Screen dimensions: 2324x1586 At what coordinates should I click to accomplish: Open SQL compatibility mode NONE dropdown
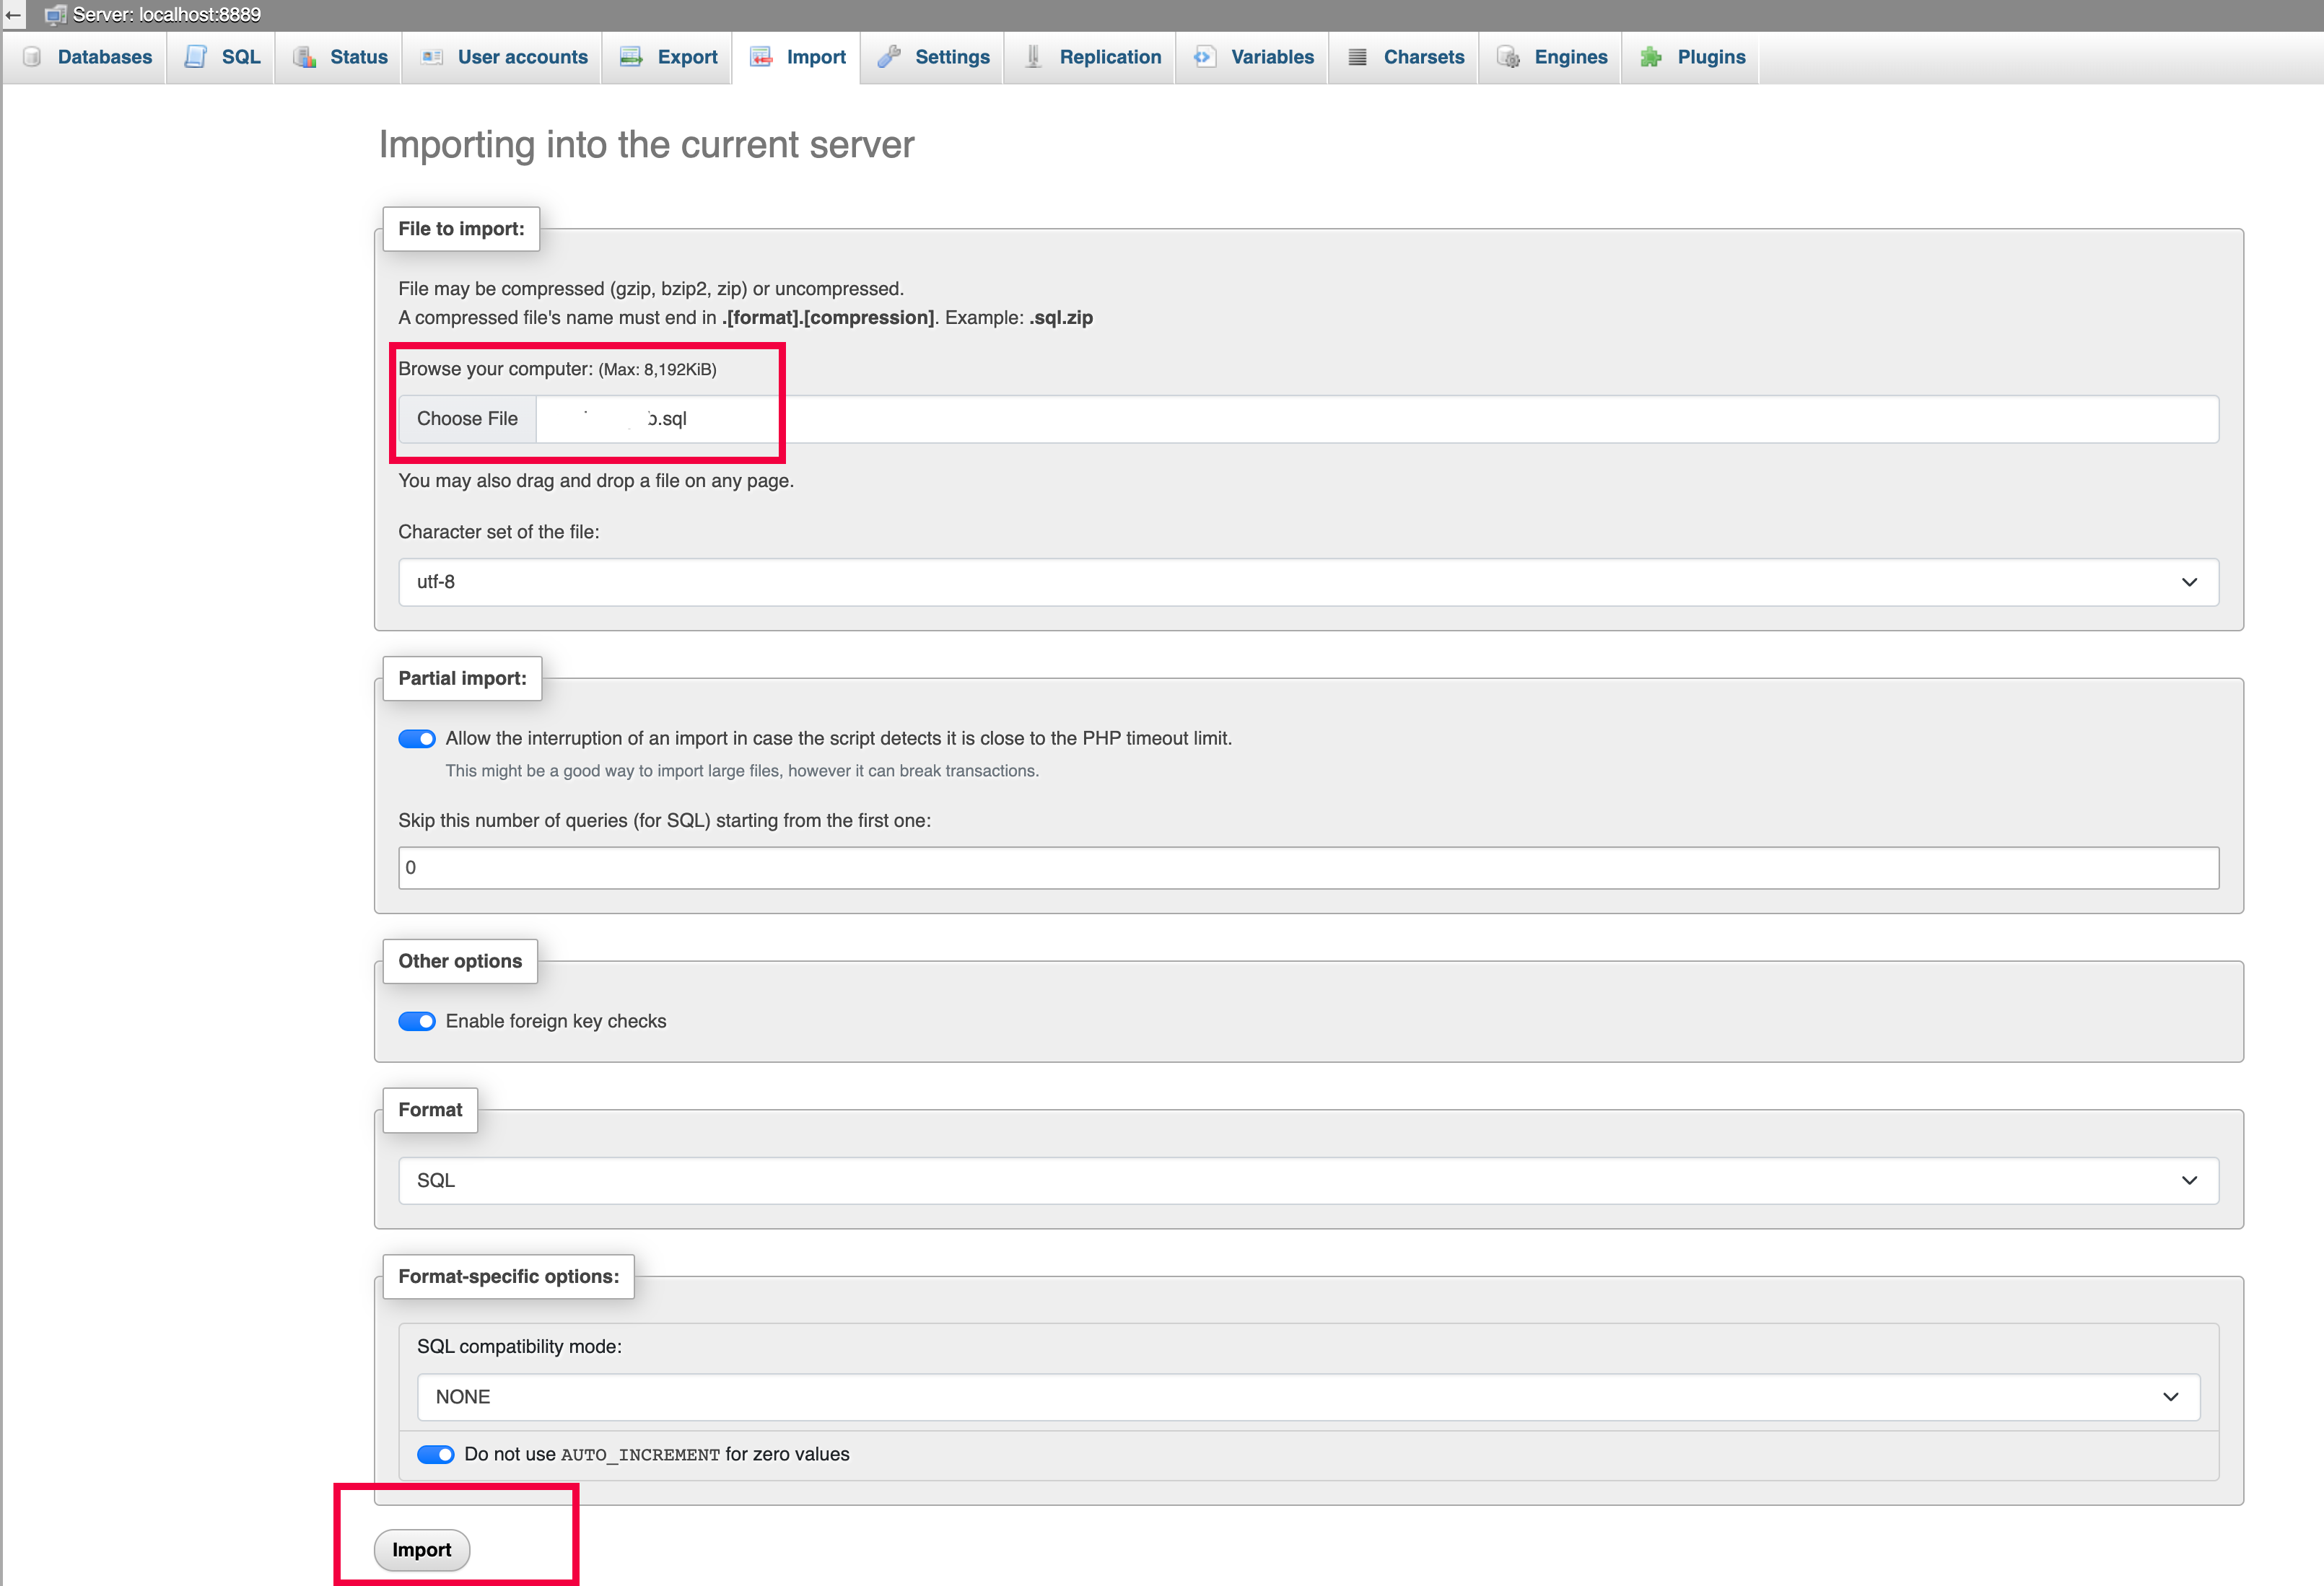1308,1397
